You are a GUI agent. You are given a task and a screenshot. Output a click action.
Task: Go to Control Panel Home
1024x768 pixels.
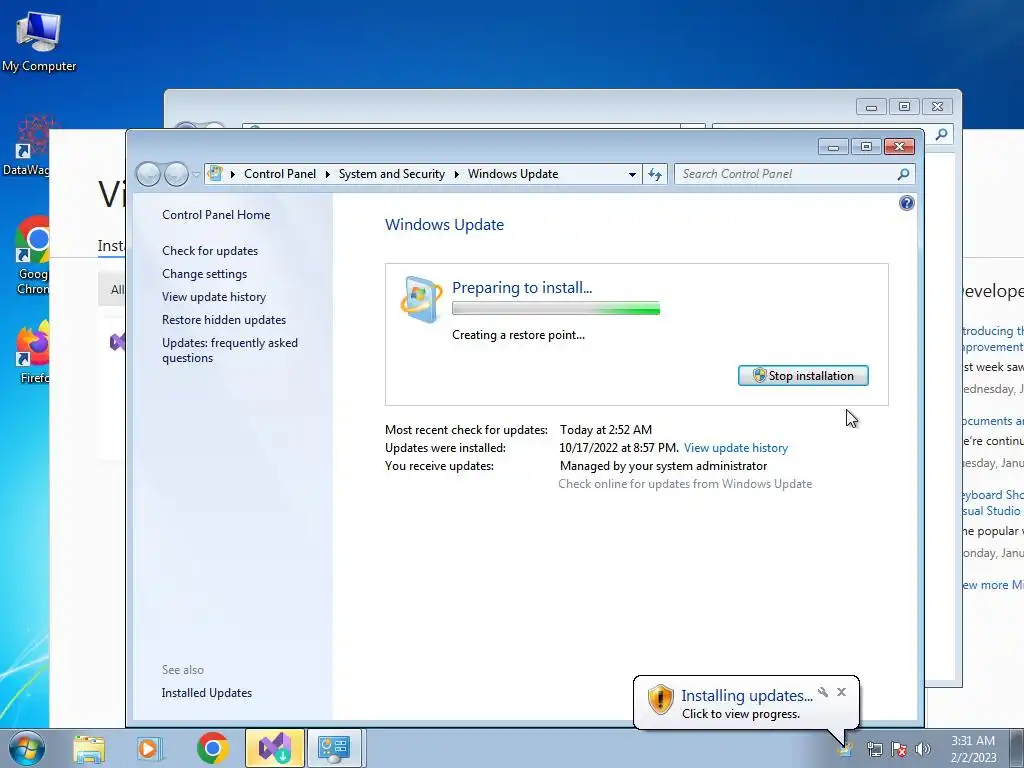pos(216,215)
